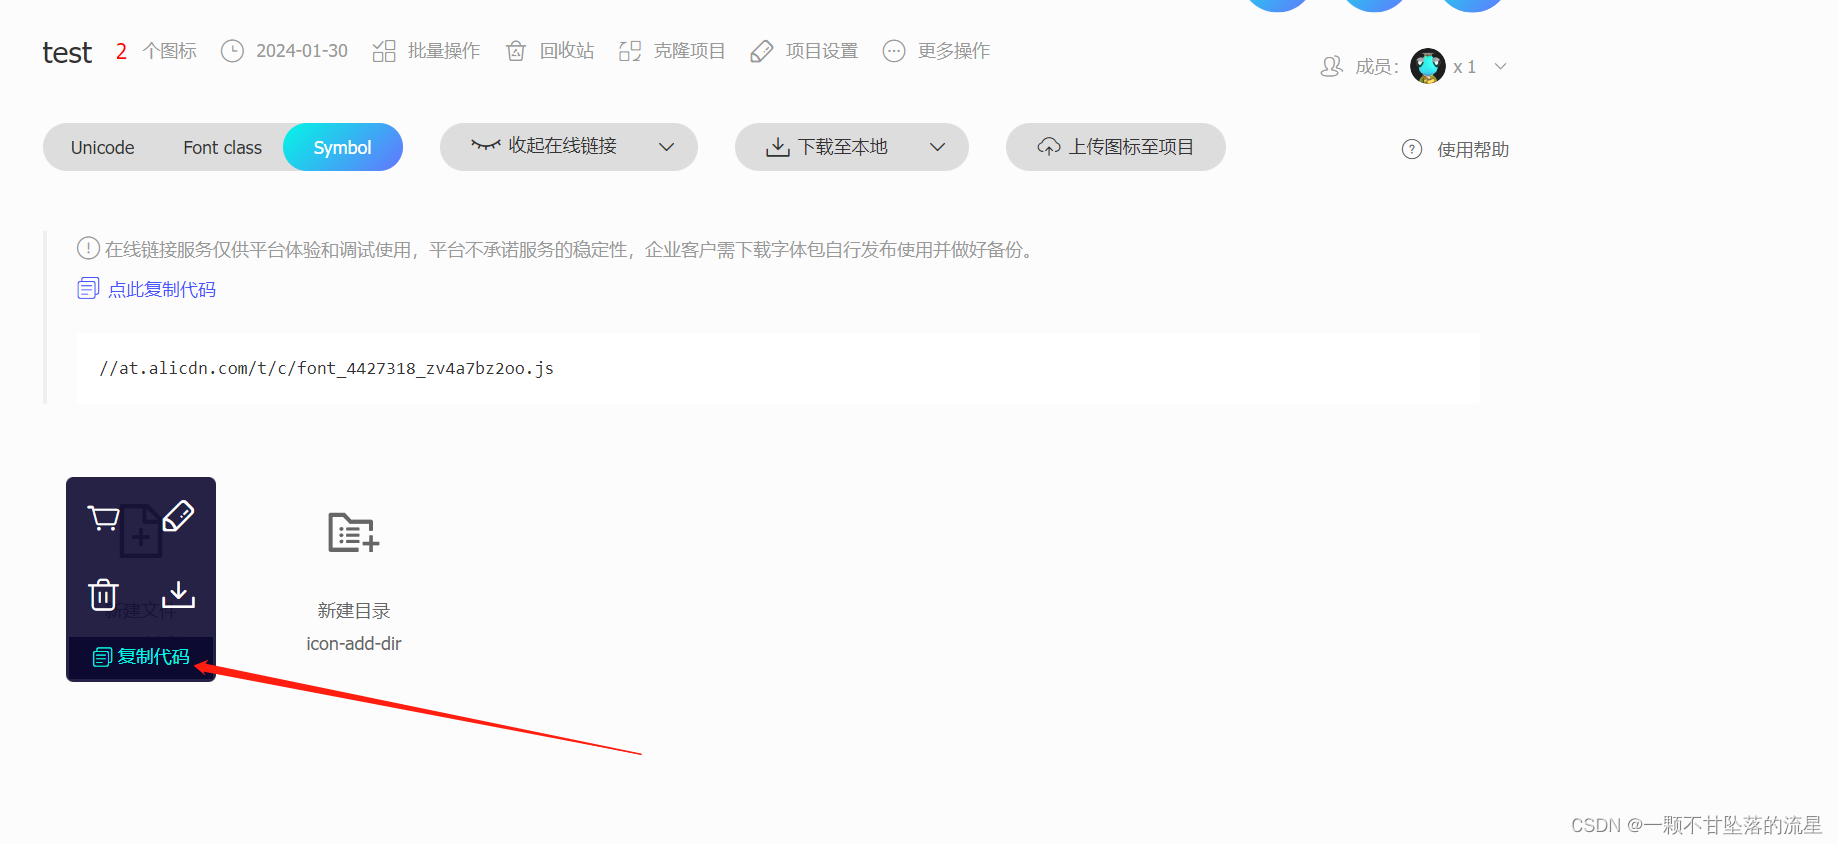Switch to Unicode tab
The width and height of the screenshot is (1838, 844).
[x=103, y=148]
